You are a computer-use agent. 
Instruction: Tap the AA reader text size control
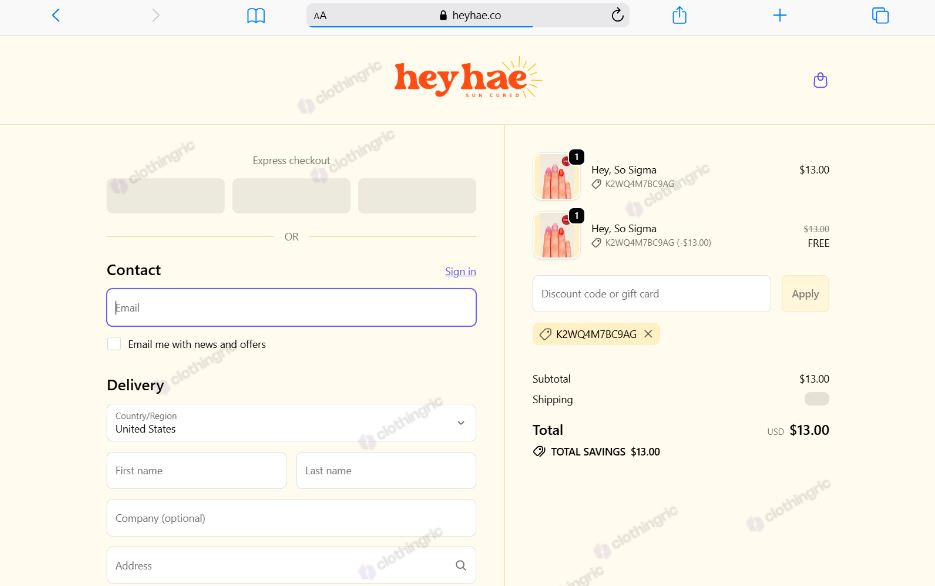[x=320, y=15]
